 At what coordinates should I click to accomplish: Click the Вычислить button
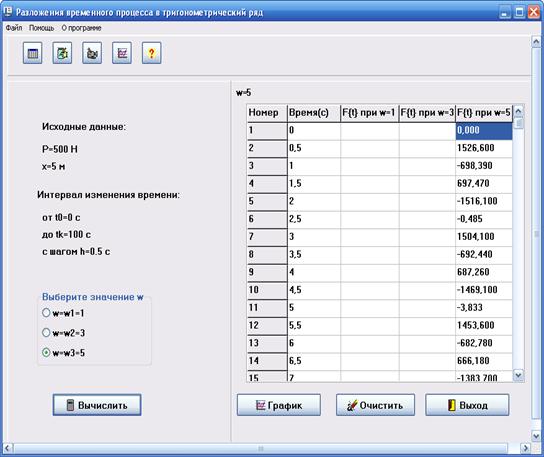pos(97,405)
